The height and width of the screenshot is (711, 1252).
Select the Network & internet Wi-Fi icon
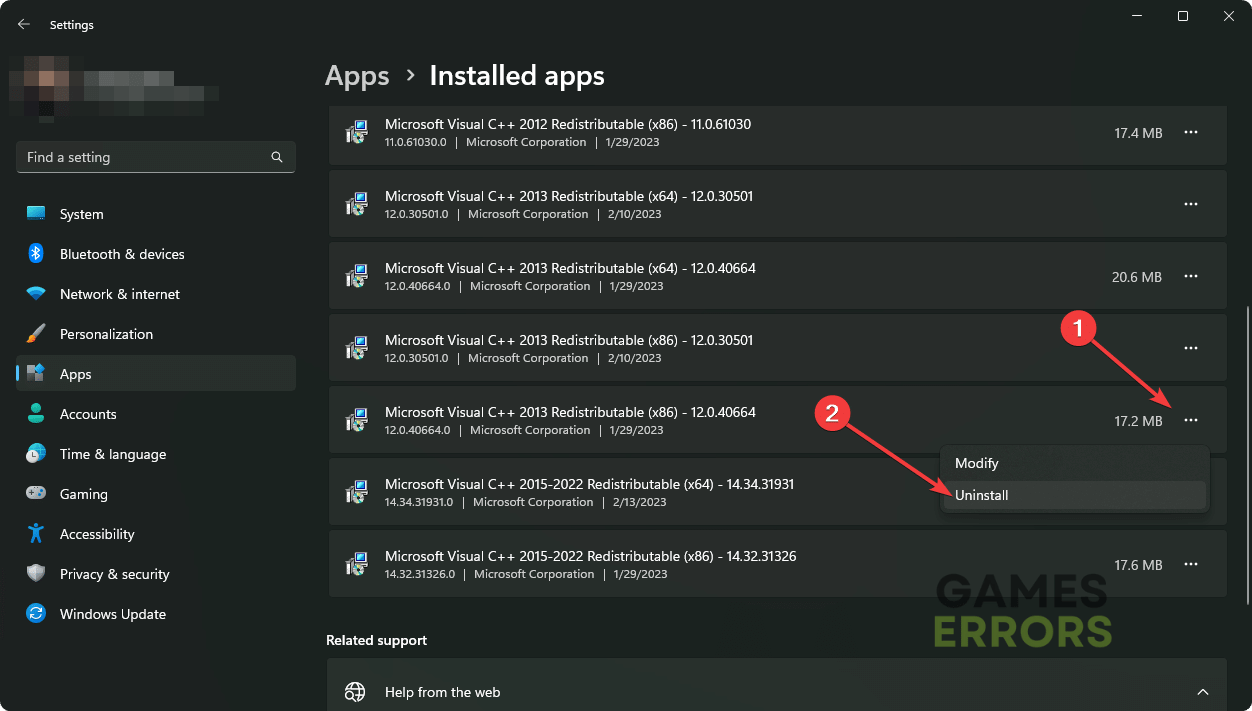click(x=36, y=294)
